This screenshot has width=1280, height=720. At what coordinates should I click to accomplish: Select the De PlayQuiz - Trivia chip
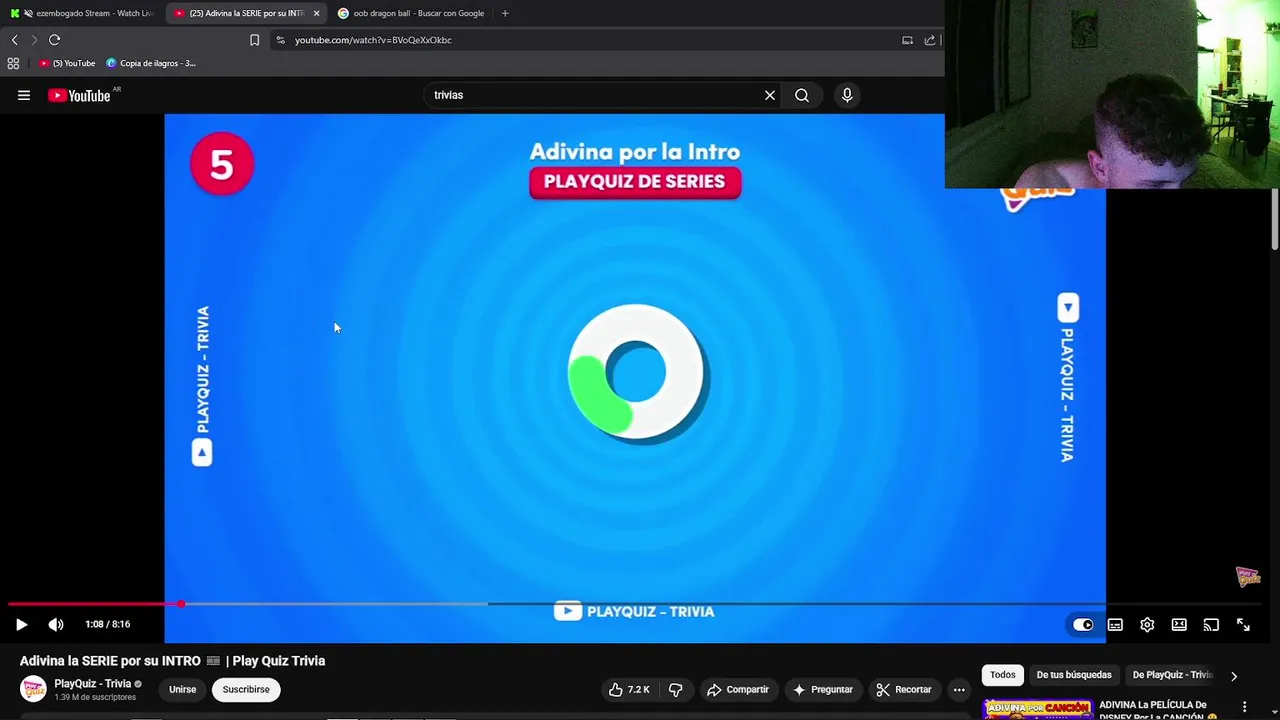pos(1171,675)
